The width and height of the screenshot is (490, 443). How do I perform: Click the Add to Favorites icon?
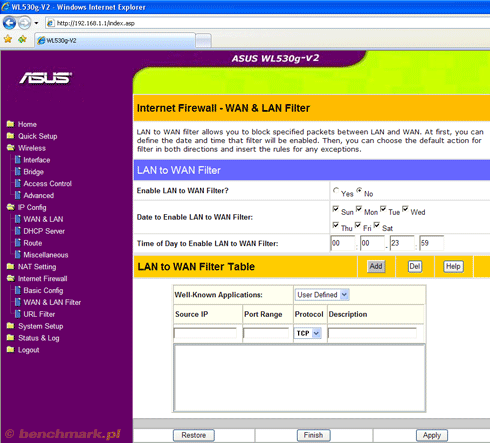point(22,39)
